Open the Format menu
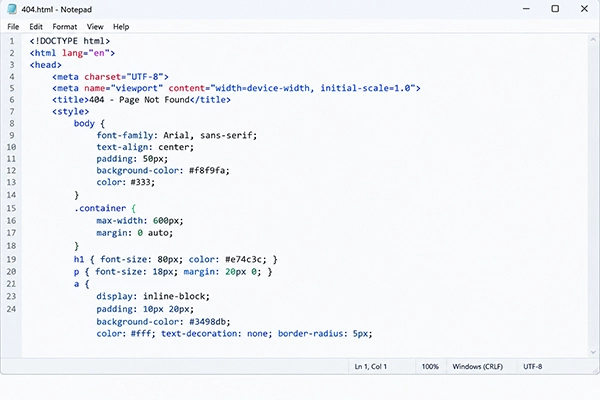Image resolution: width=600 pixels, height=400 pixels. pyautogui.click(x=65, y=27)
